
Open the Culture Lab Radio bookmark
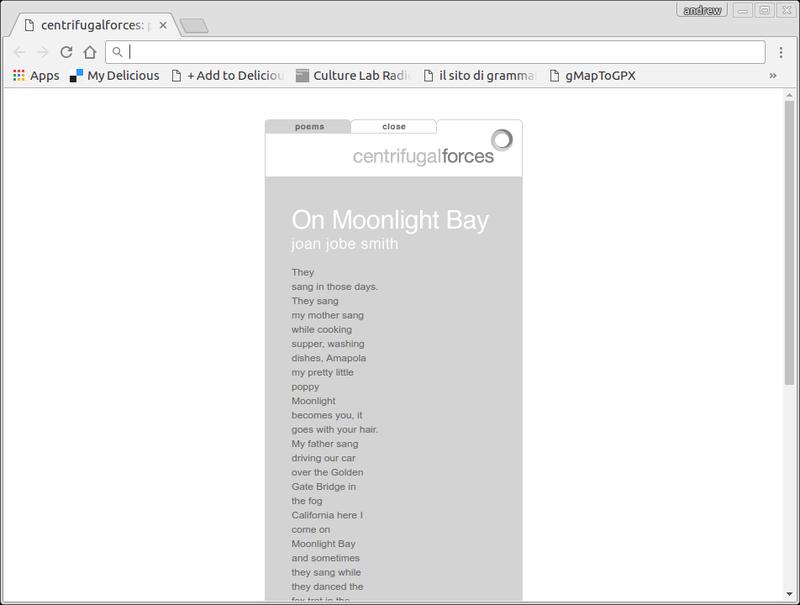click(354, 75)
